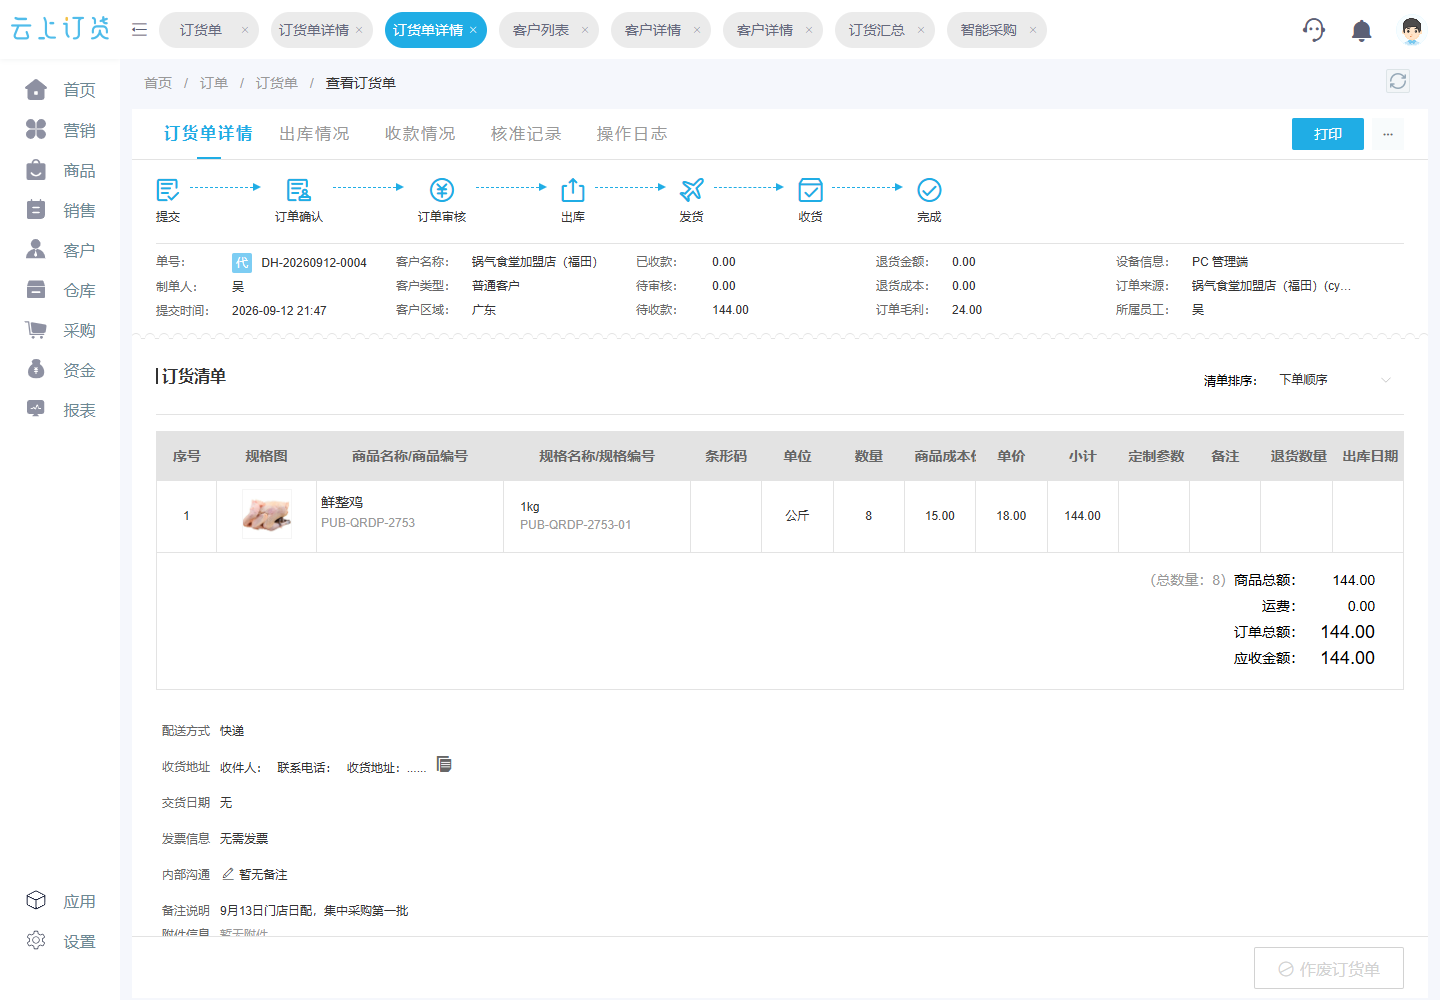Edit internal note pencil icon

228,874
